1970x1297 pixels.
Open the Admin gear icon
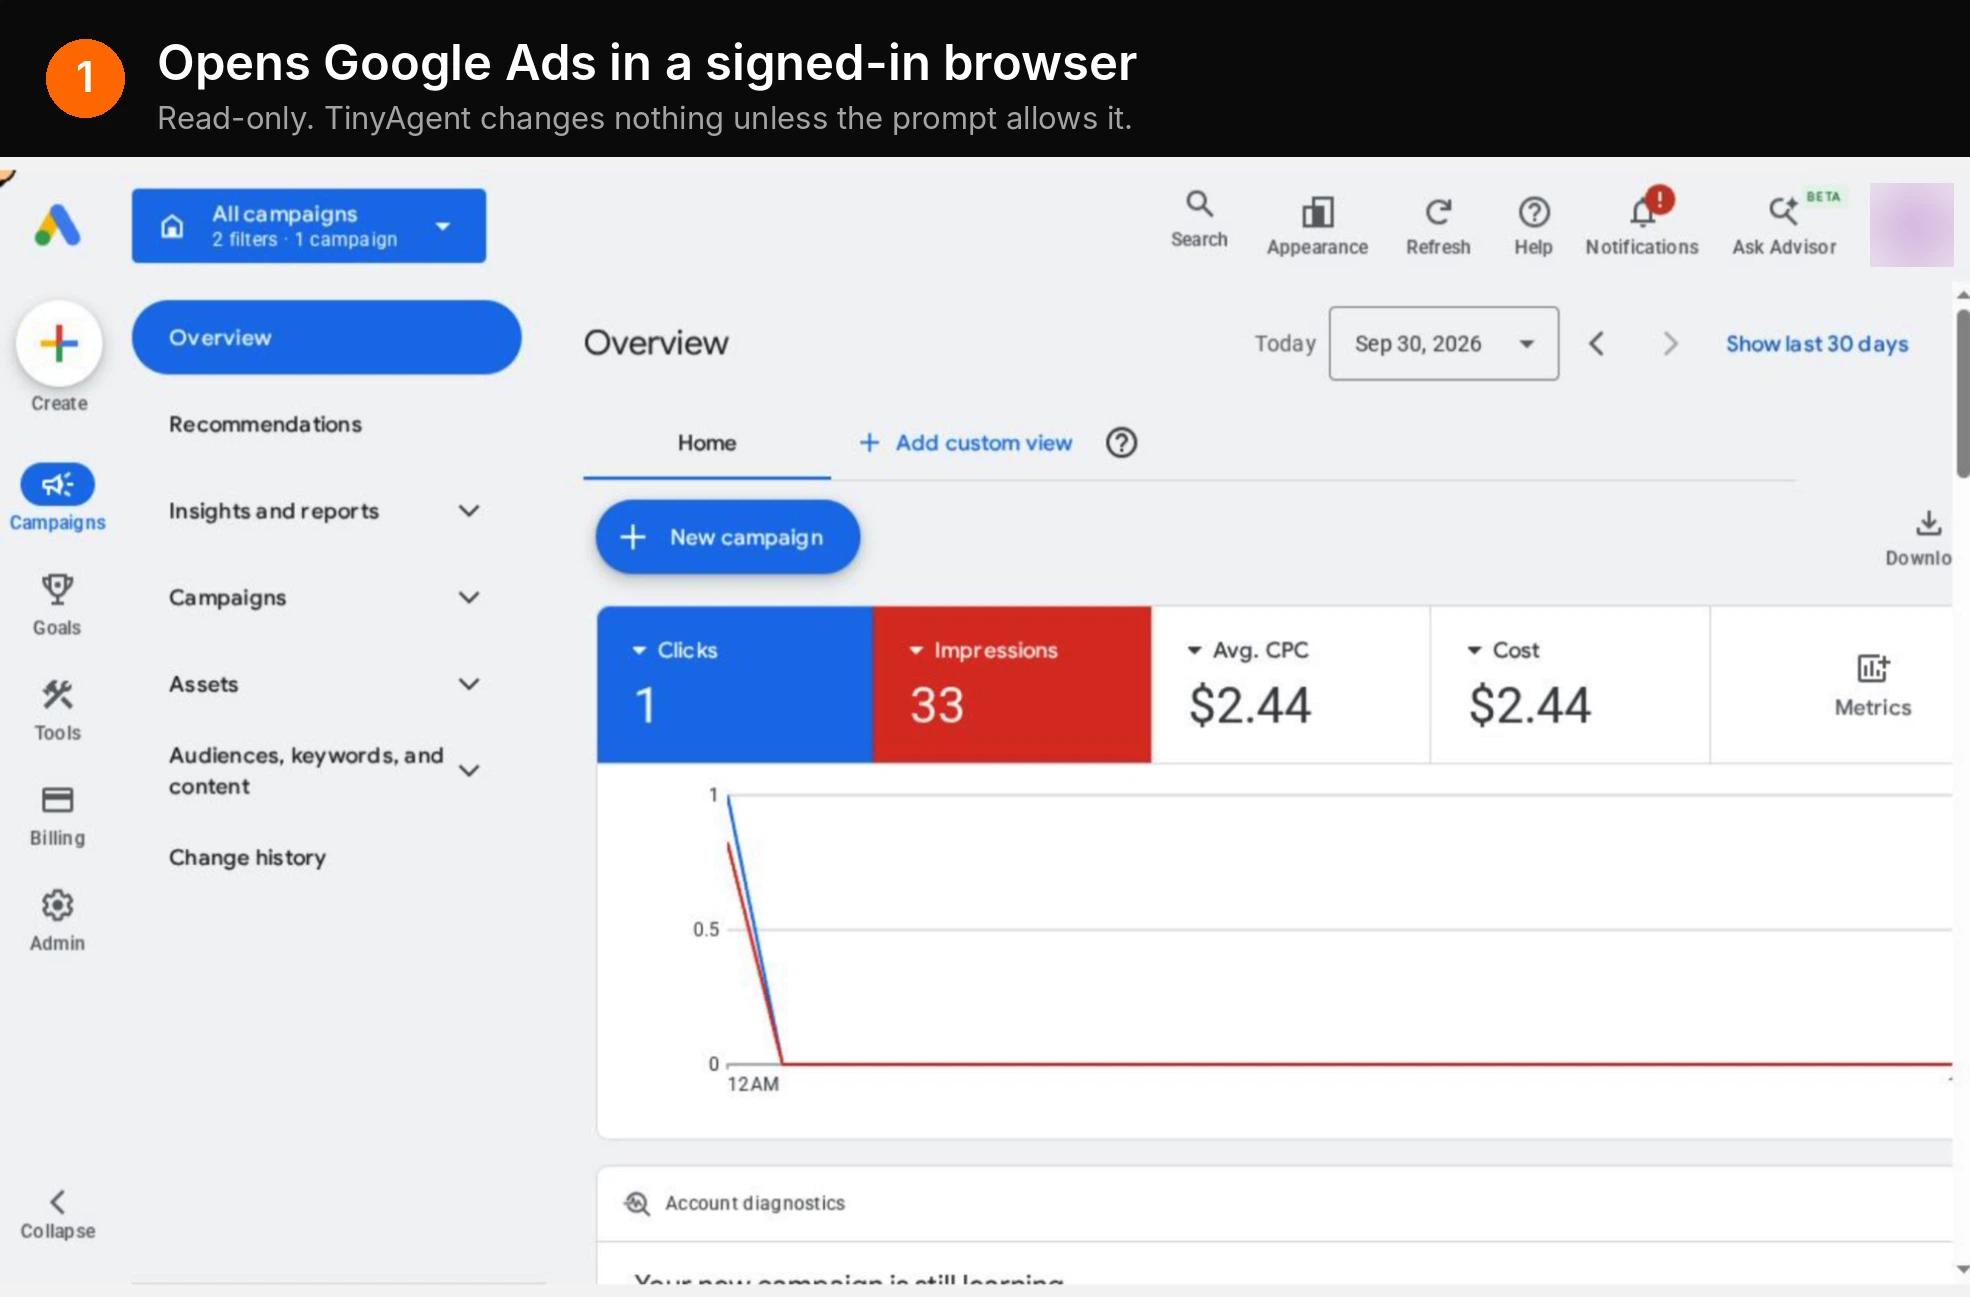(57, 905)
